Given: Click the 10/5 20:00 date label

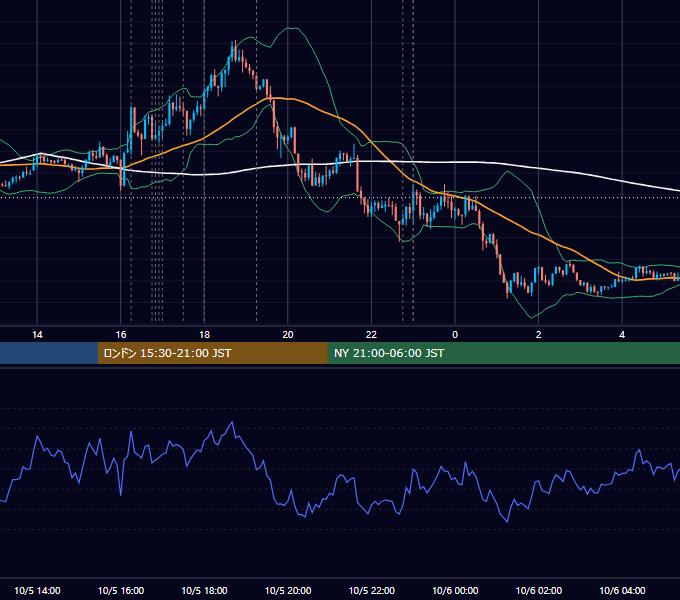Looking at the screenshot, I should coord(288,590).
